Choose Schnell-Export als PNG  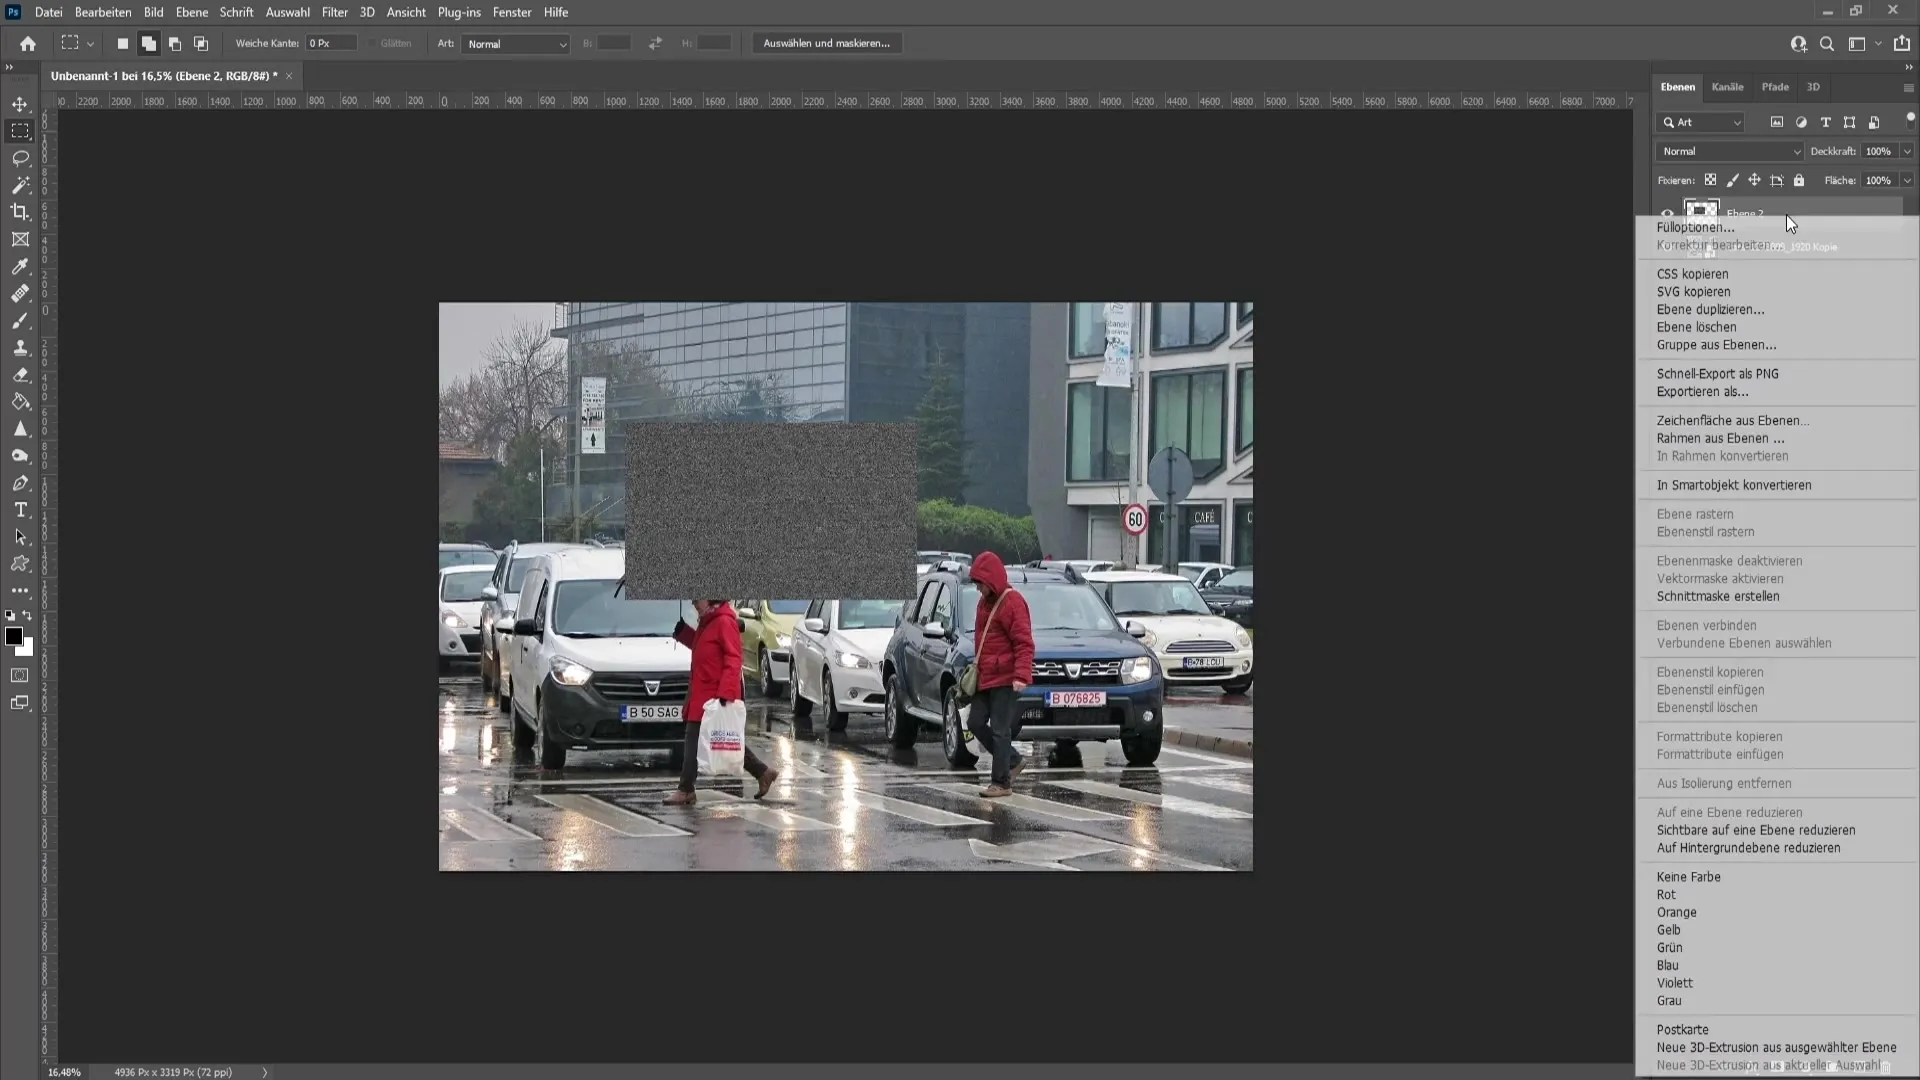point(1717,374)
